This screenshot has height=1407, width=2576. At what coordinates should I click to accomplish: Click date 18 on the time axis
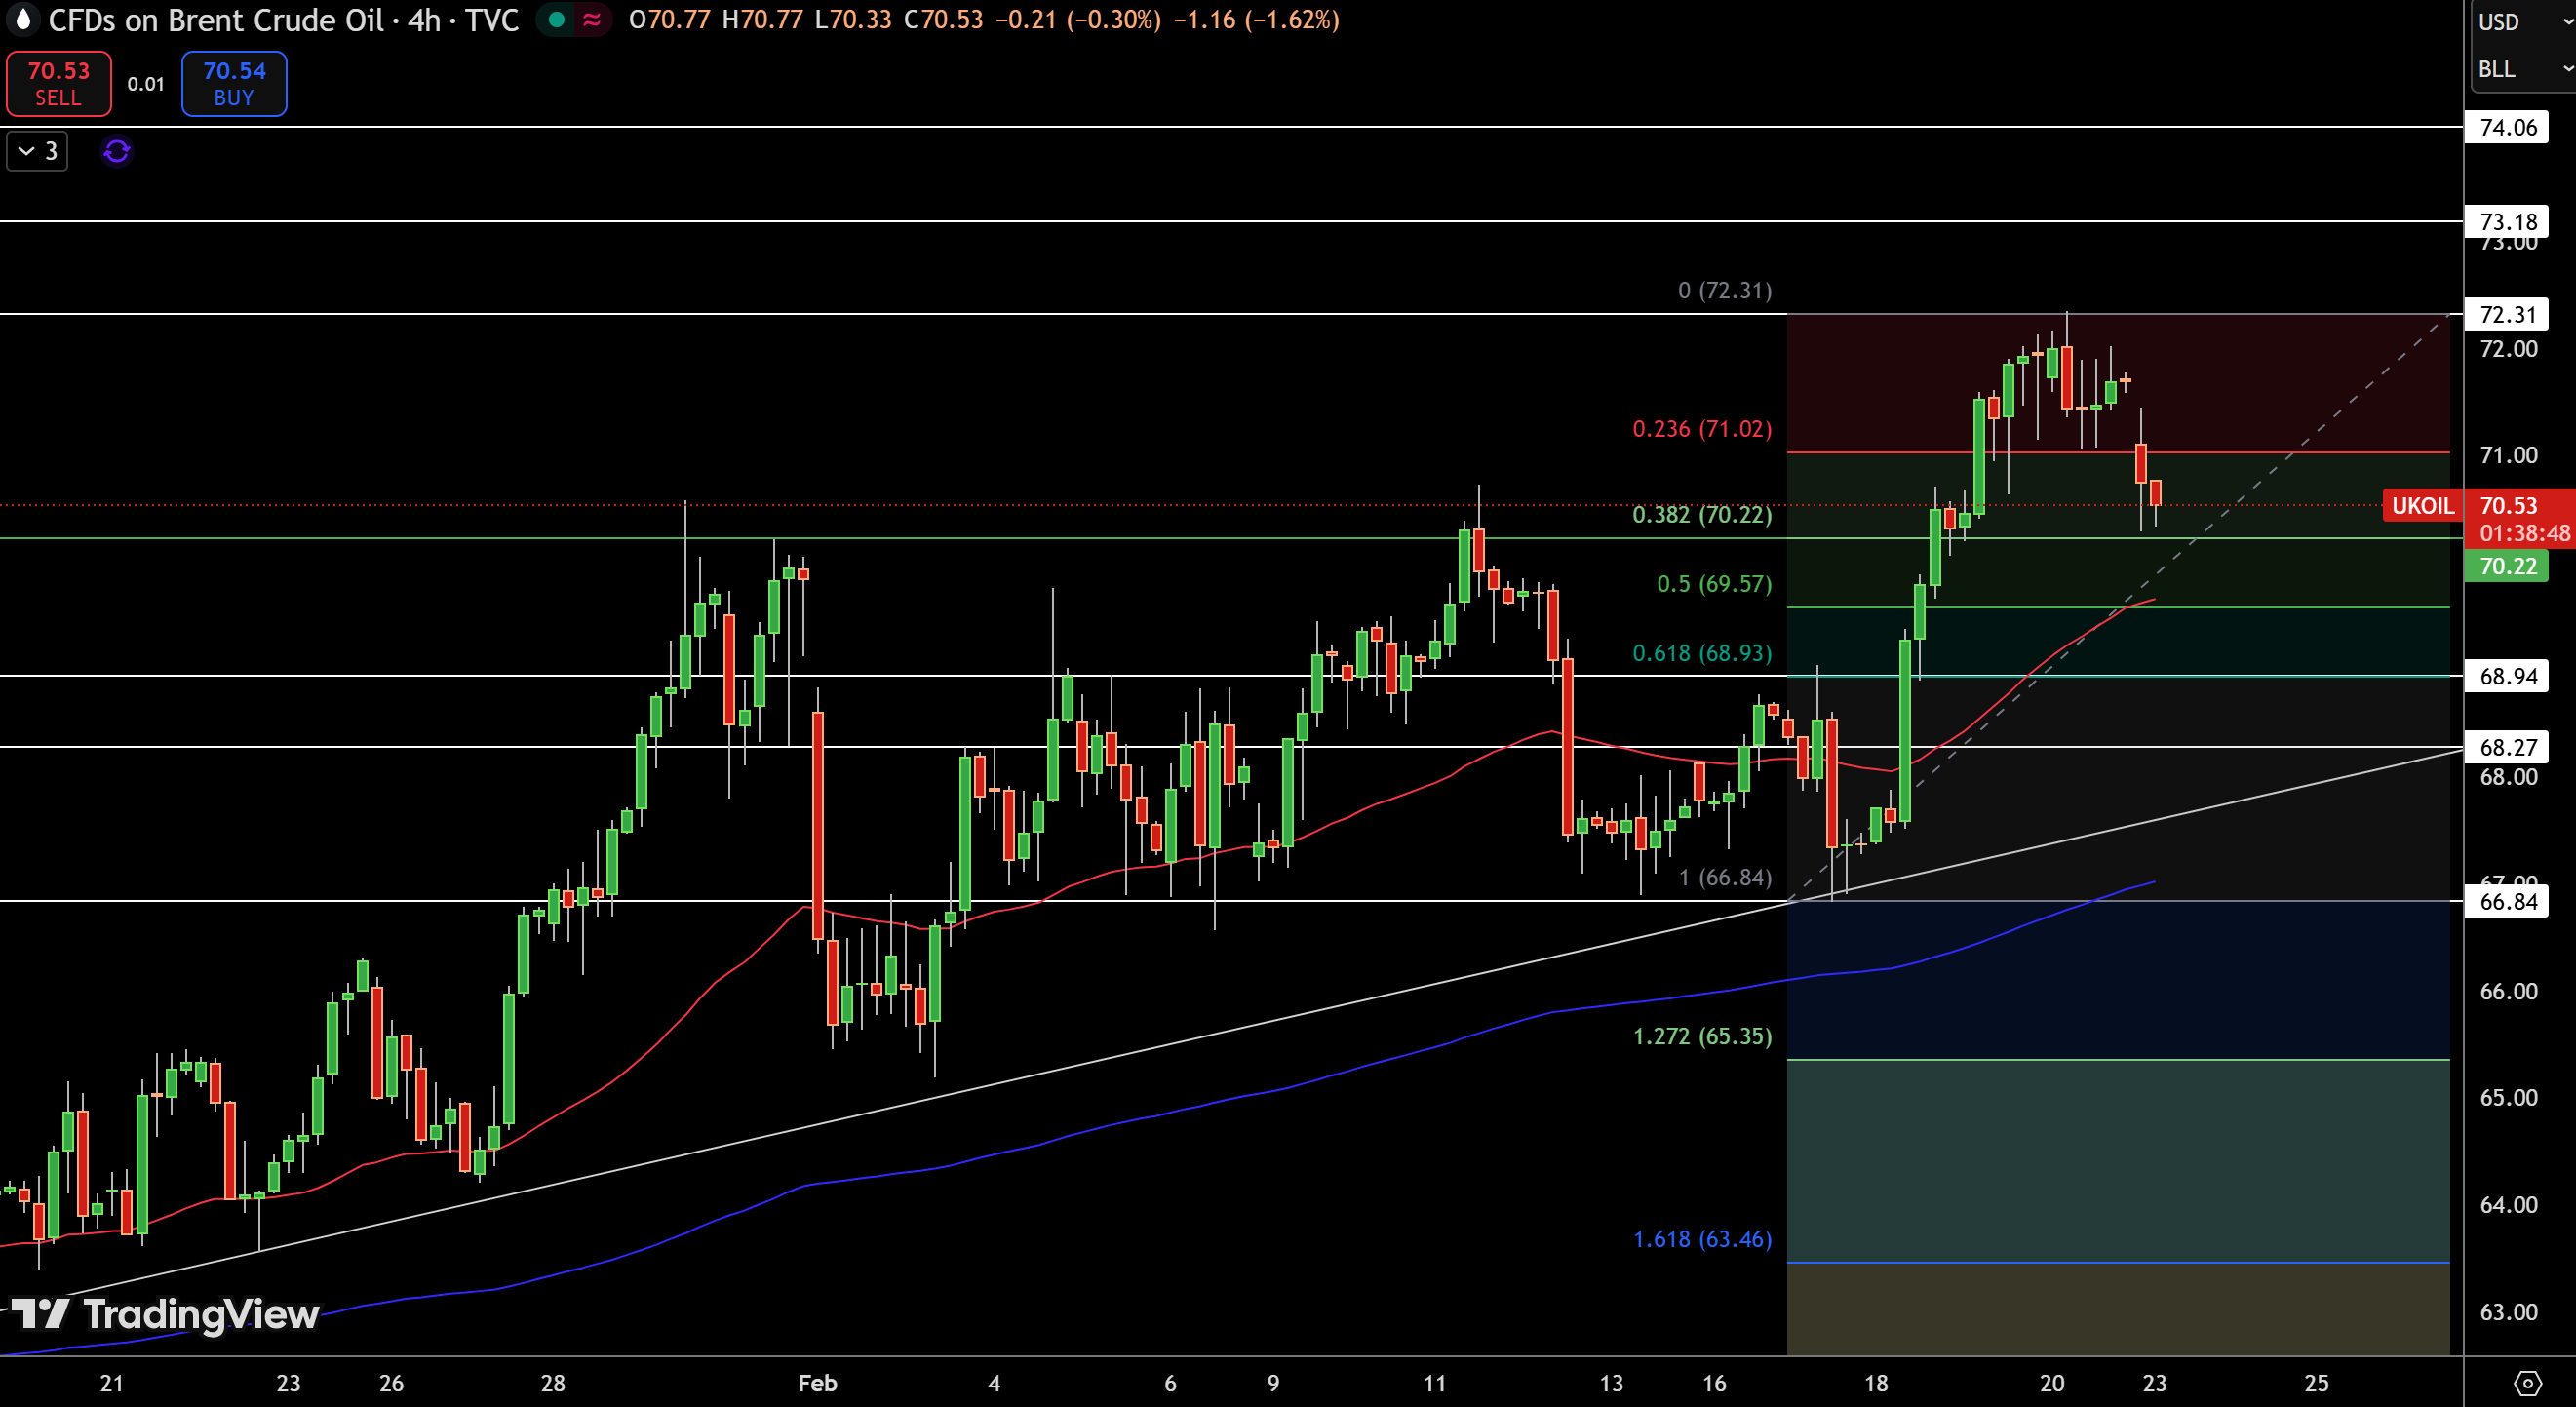click(x=1876, y=1383)
